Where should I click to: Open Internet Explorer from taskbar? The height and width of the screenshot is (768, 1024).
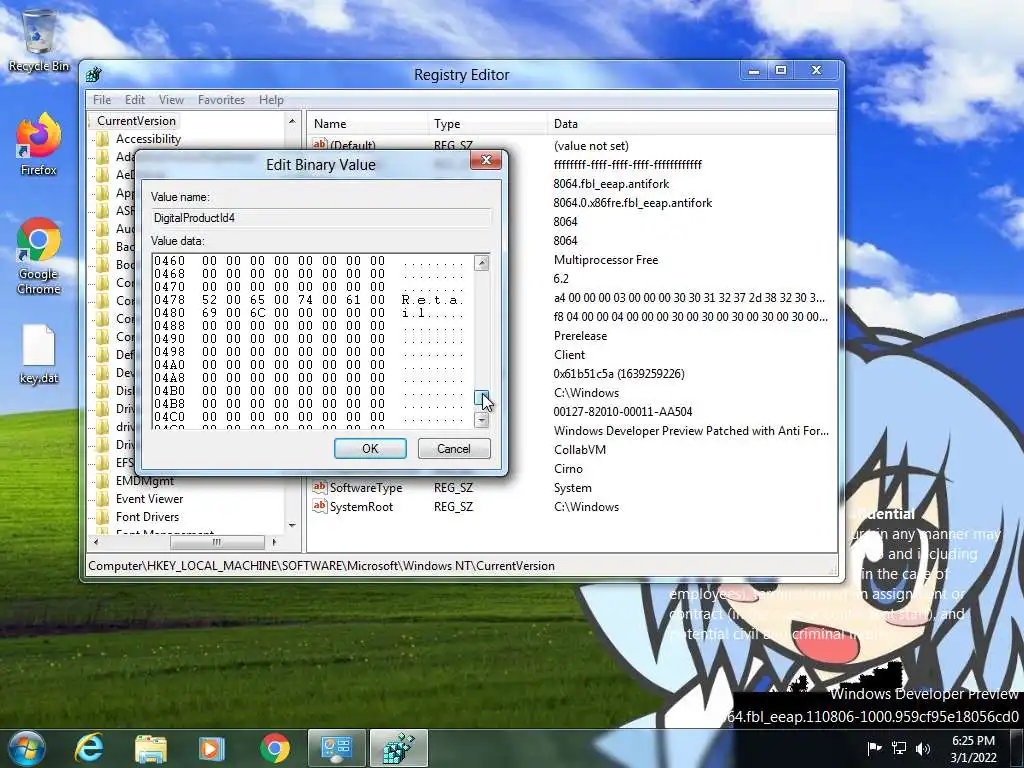coord(88,748)
